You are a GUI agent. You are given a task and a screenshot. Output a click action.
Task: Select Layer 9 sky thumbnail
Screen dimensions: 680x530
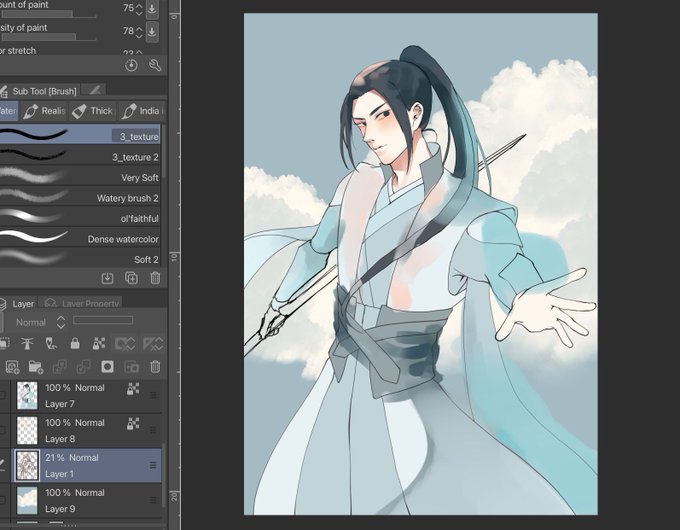click(x=27, y=500)
